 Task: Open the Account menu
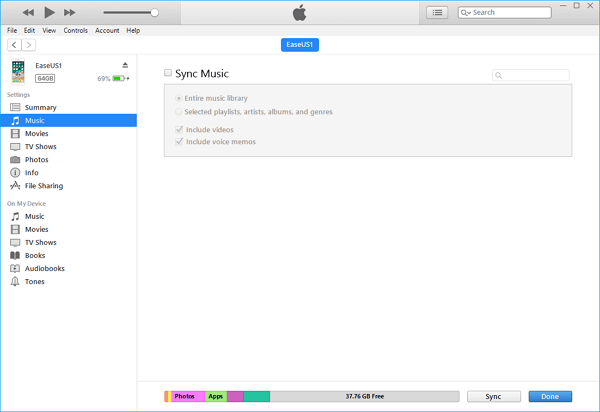[x=107, y=31]
